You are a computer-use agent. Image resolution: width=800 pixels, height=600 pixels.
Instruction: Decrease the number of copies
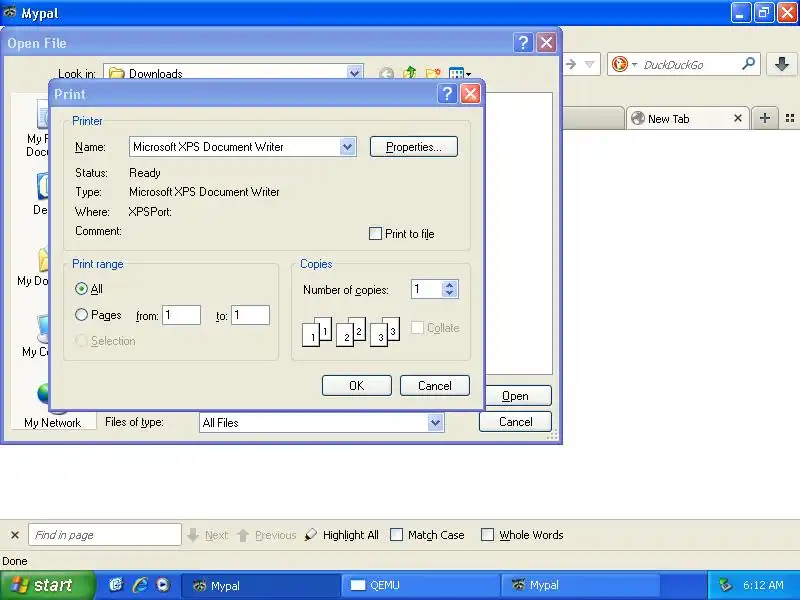[x=449, y=293]
